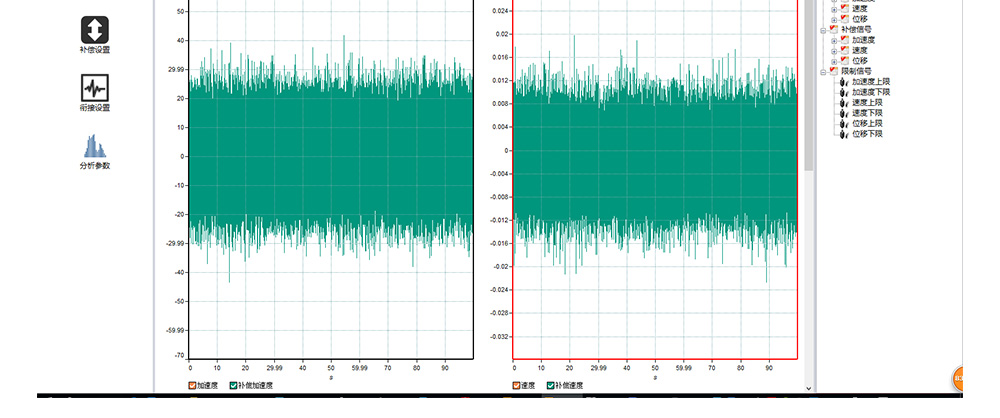Select 加速度上限 limit signal item
Image resolution: width=1000 pixels, height=418 pixels.
(869, 81)
